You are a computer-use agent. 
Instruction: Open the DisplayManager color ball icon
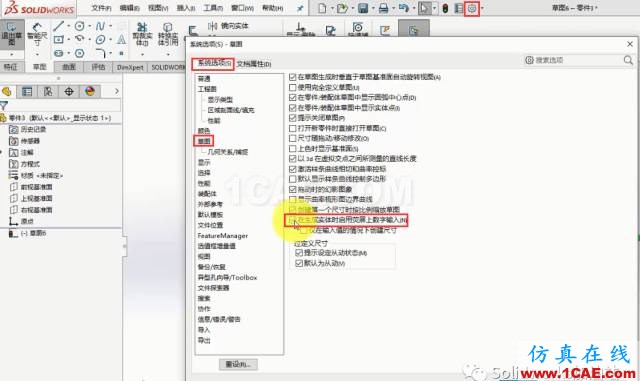90,91
